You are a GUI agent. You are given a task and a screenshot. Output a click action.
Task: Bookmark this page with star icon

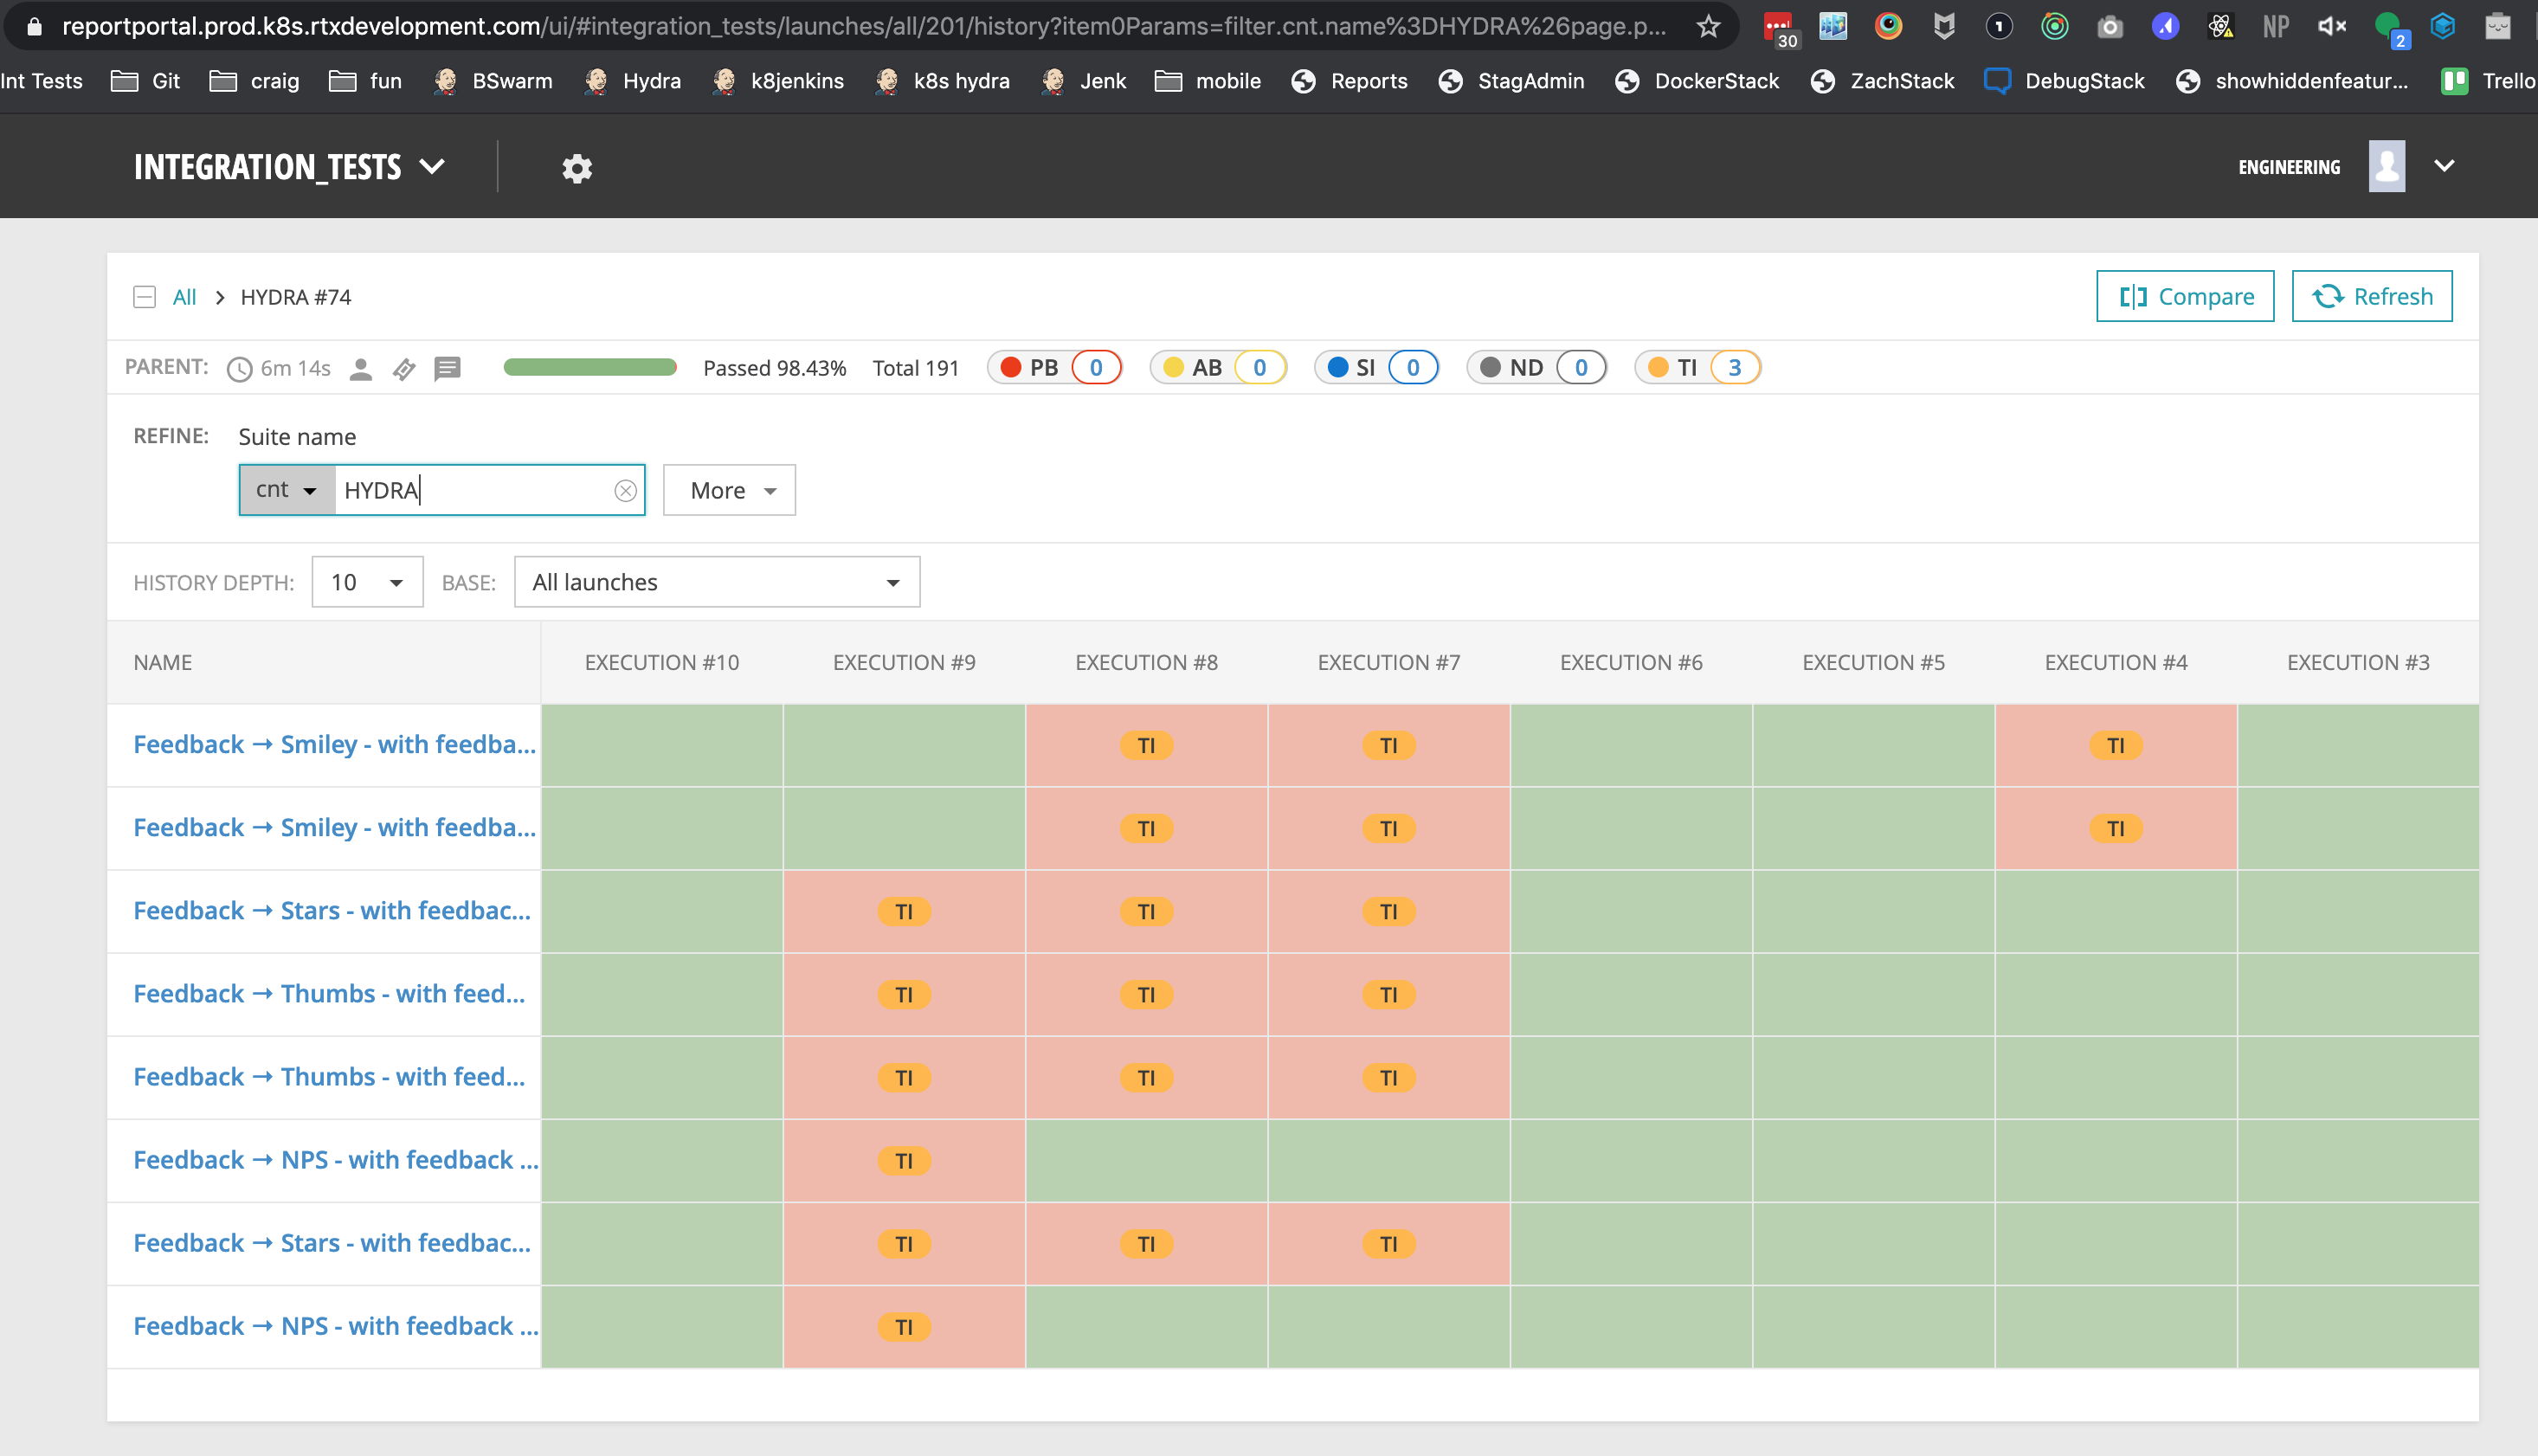1708,26
